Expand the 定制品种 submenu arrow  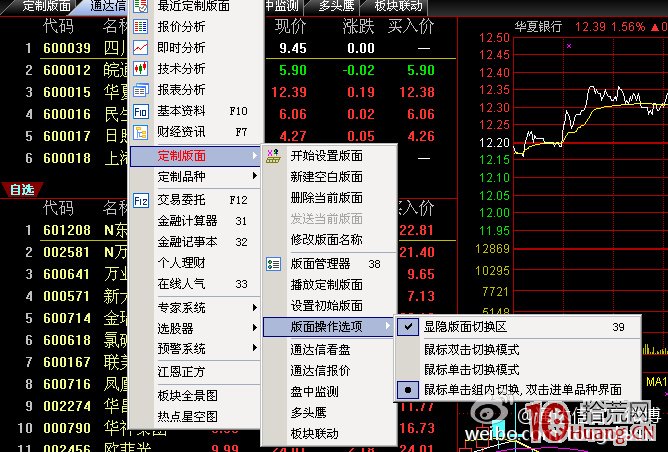pos(254,176)
